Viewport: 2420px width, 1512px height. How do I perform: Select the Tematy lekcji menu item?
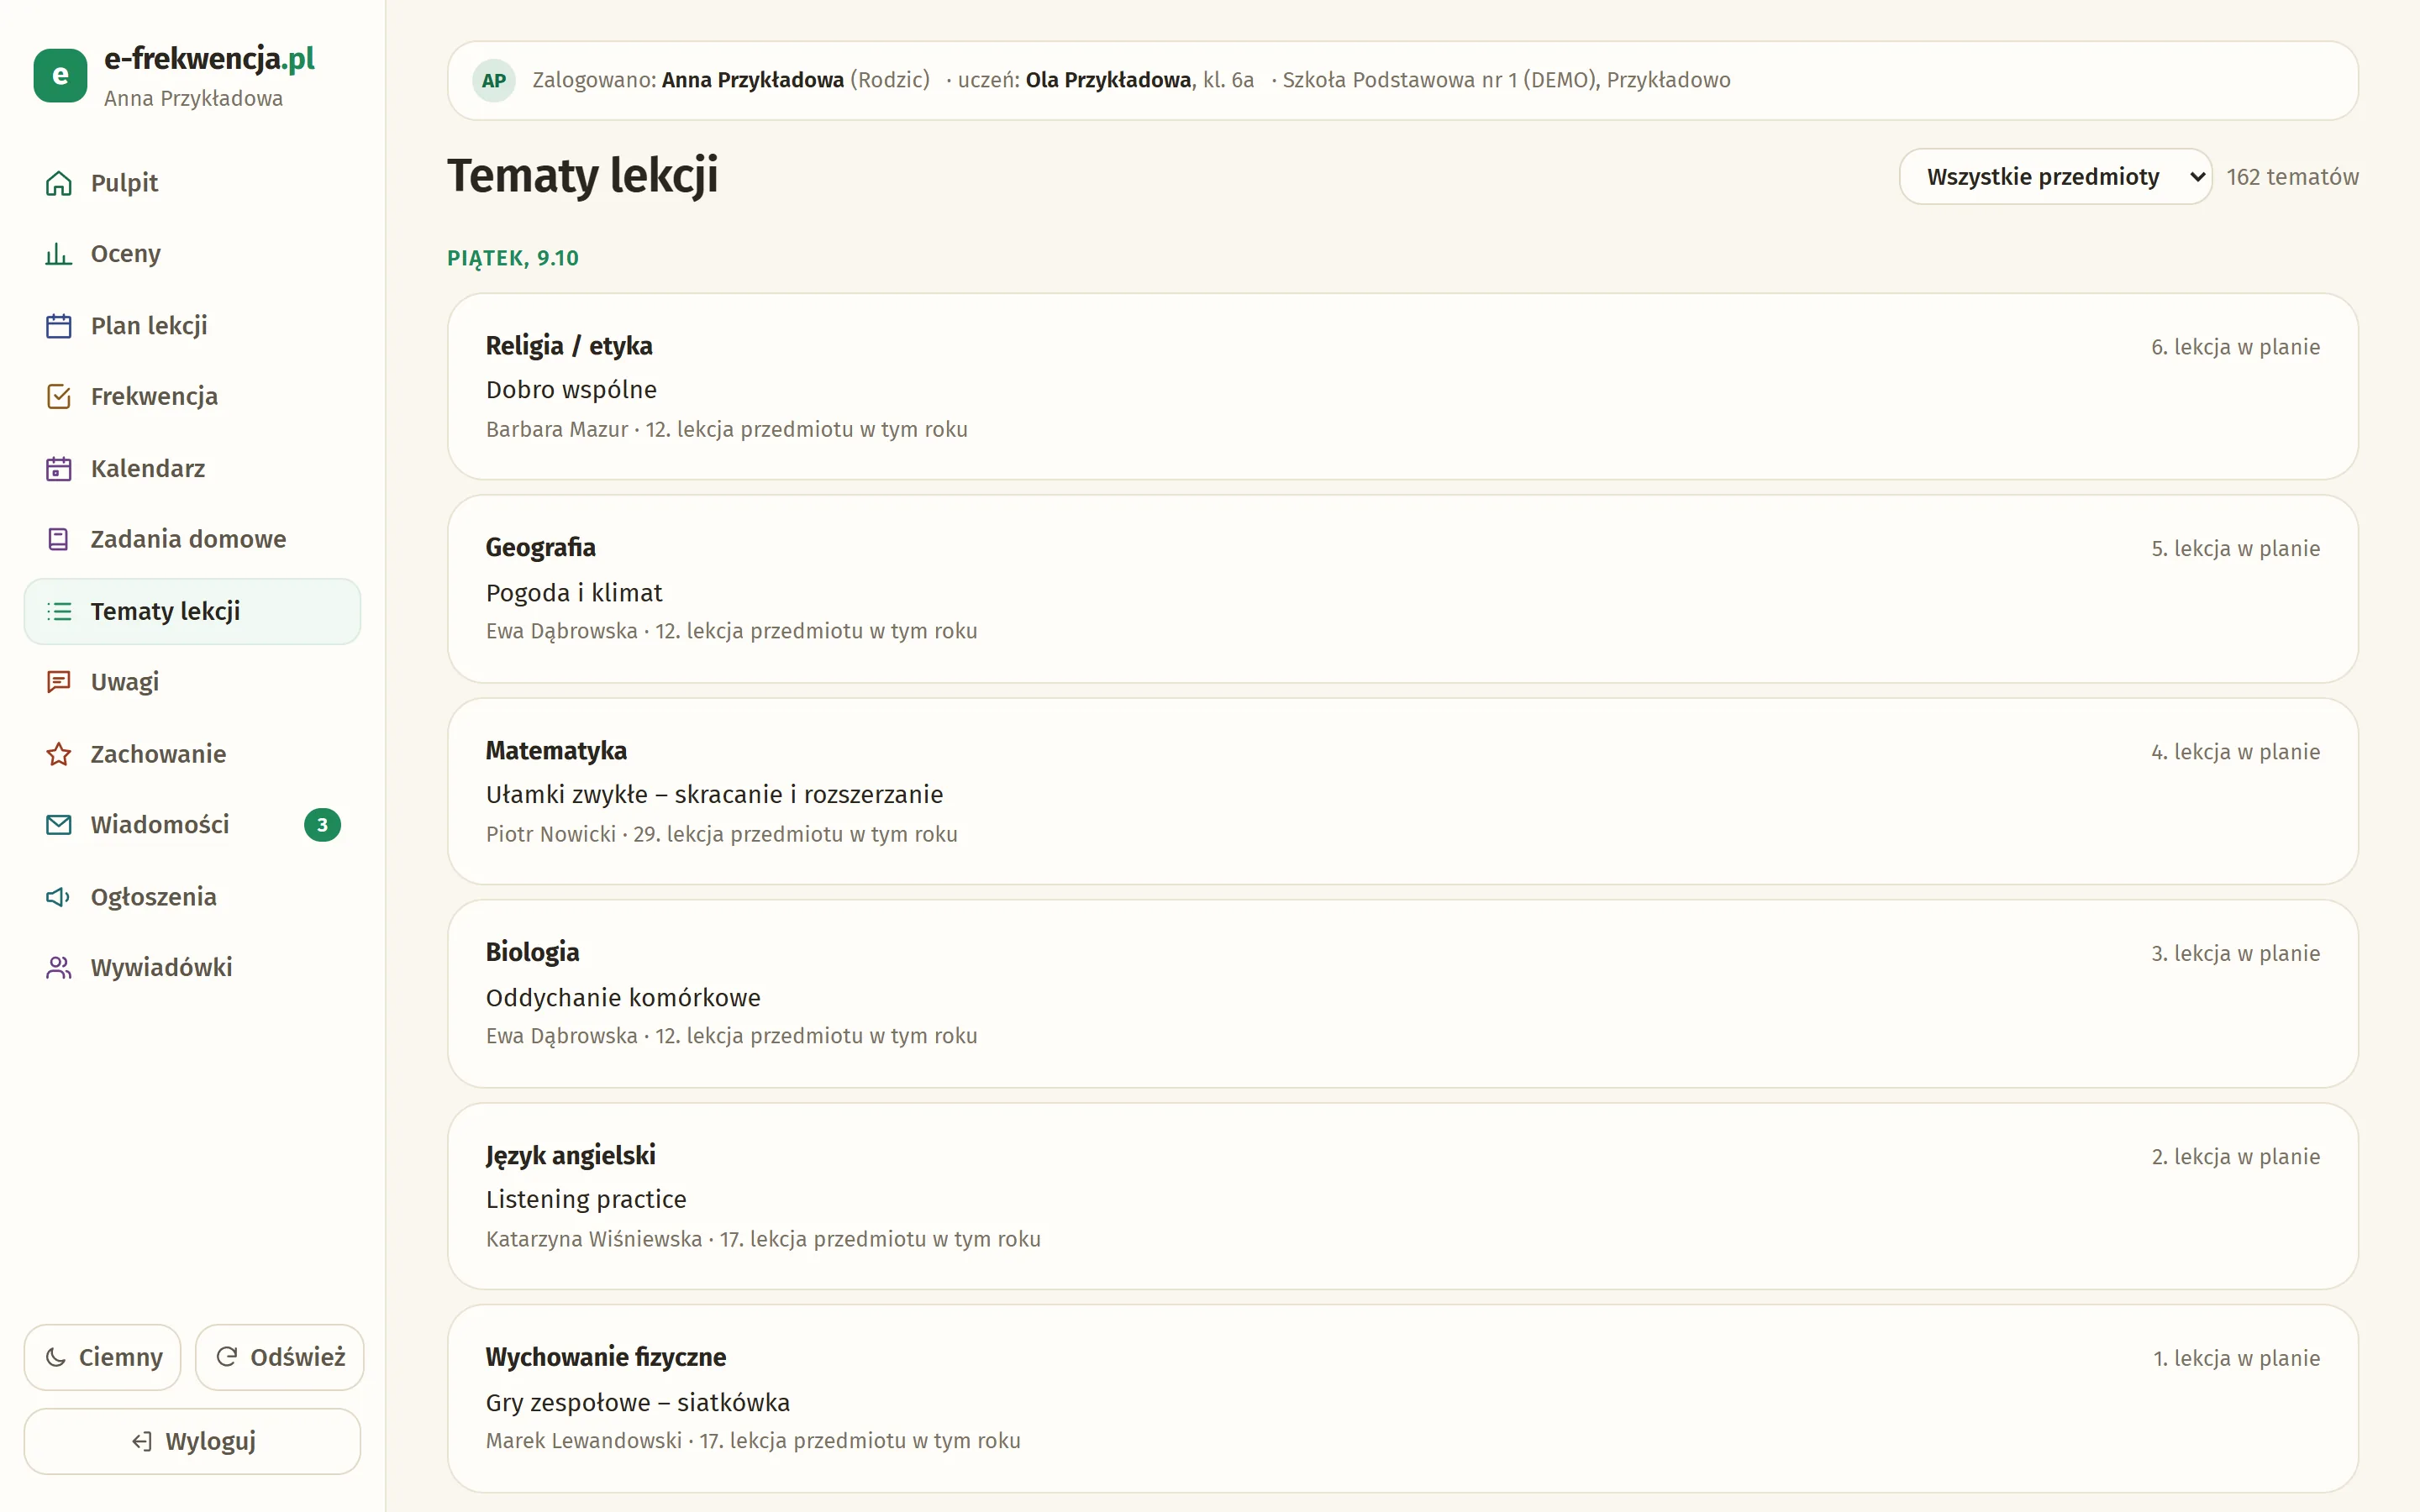click(192, 611)
